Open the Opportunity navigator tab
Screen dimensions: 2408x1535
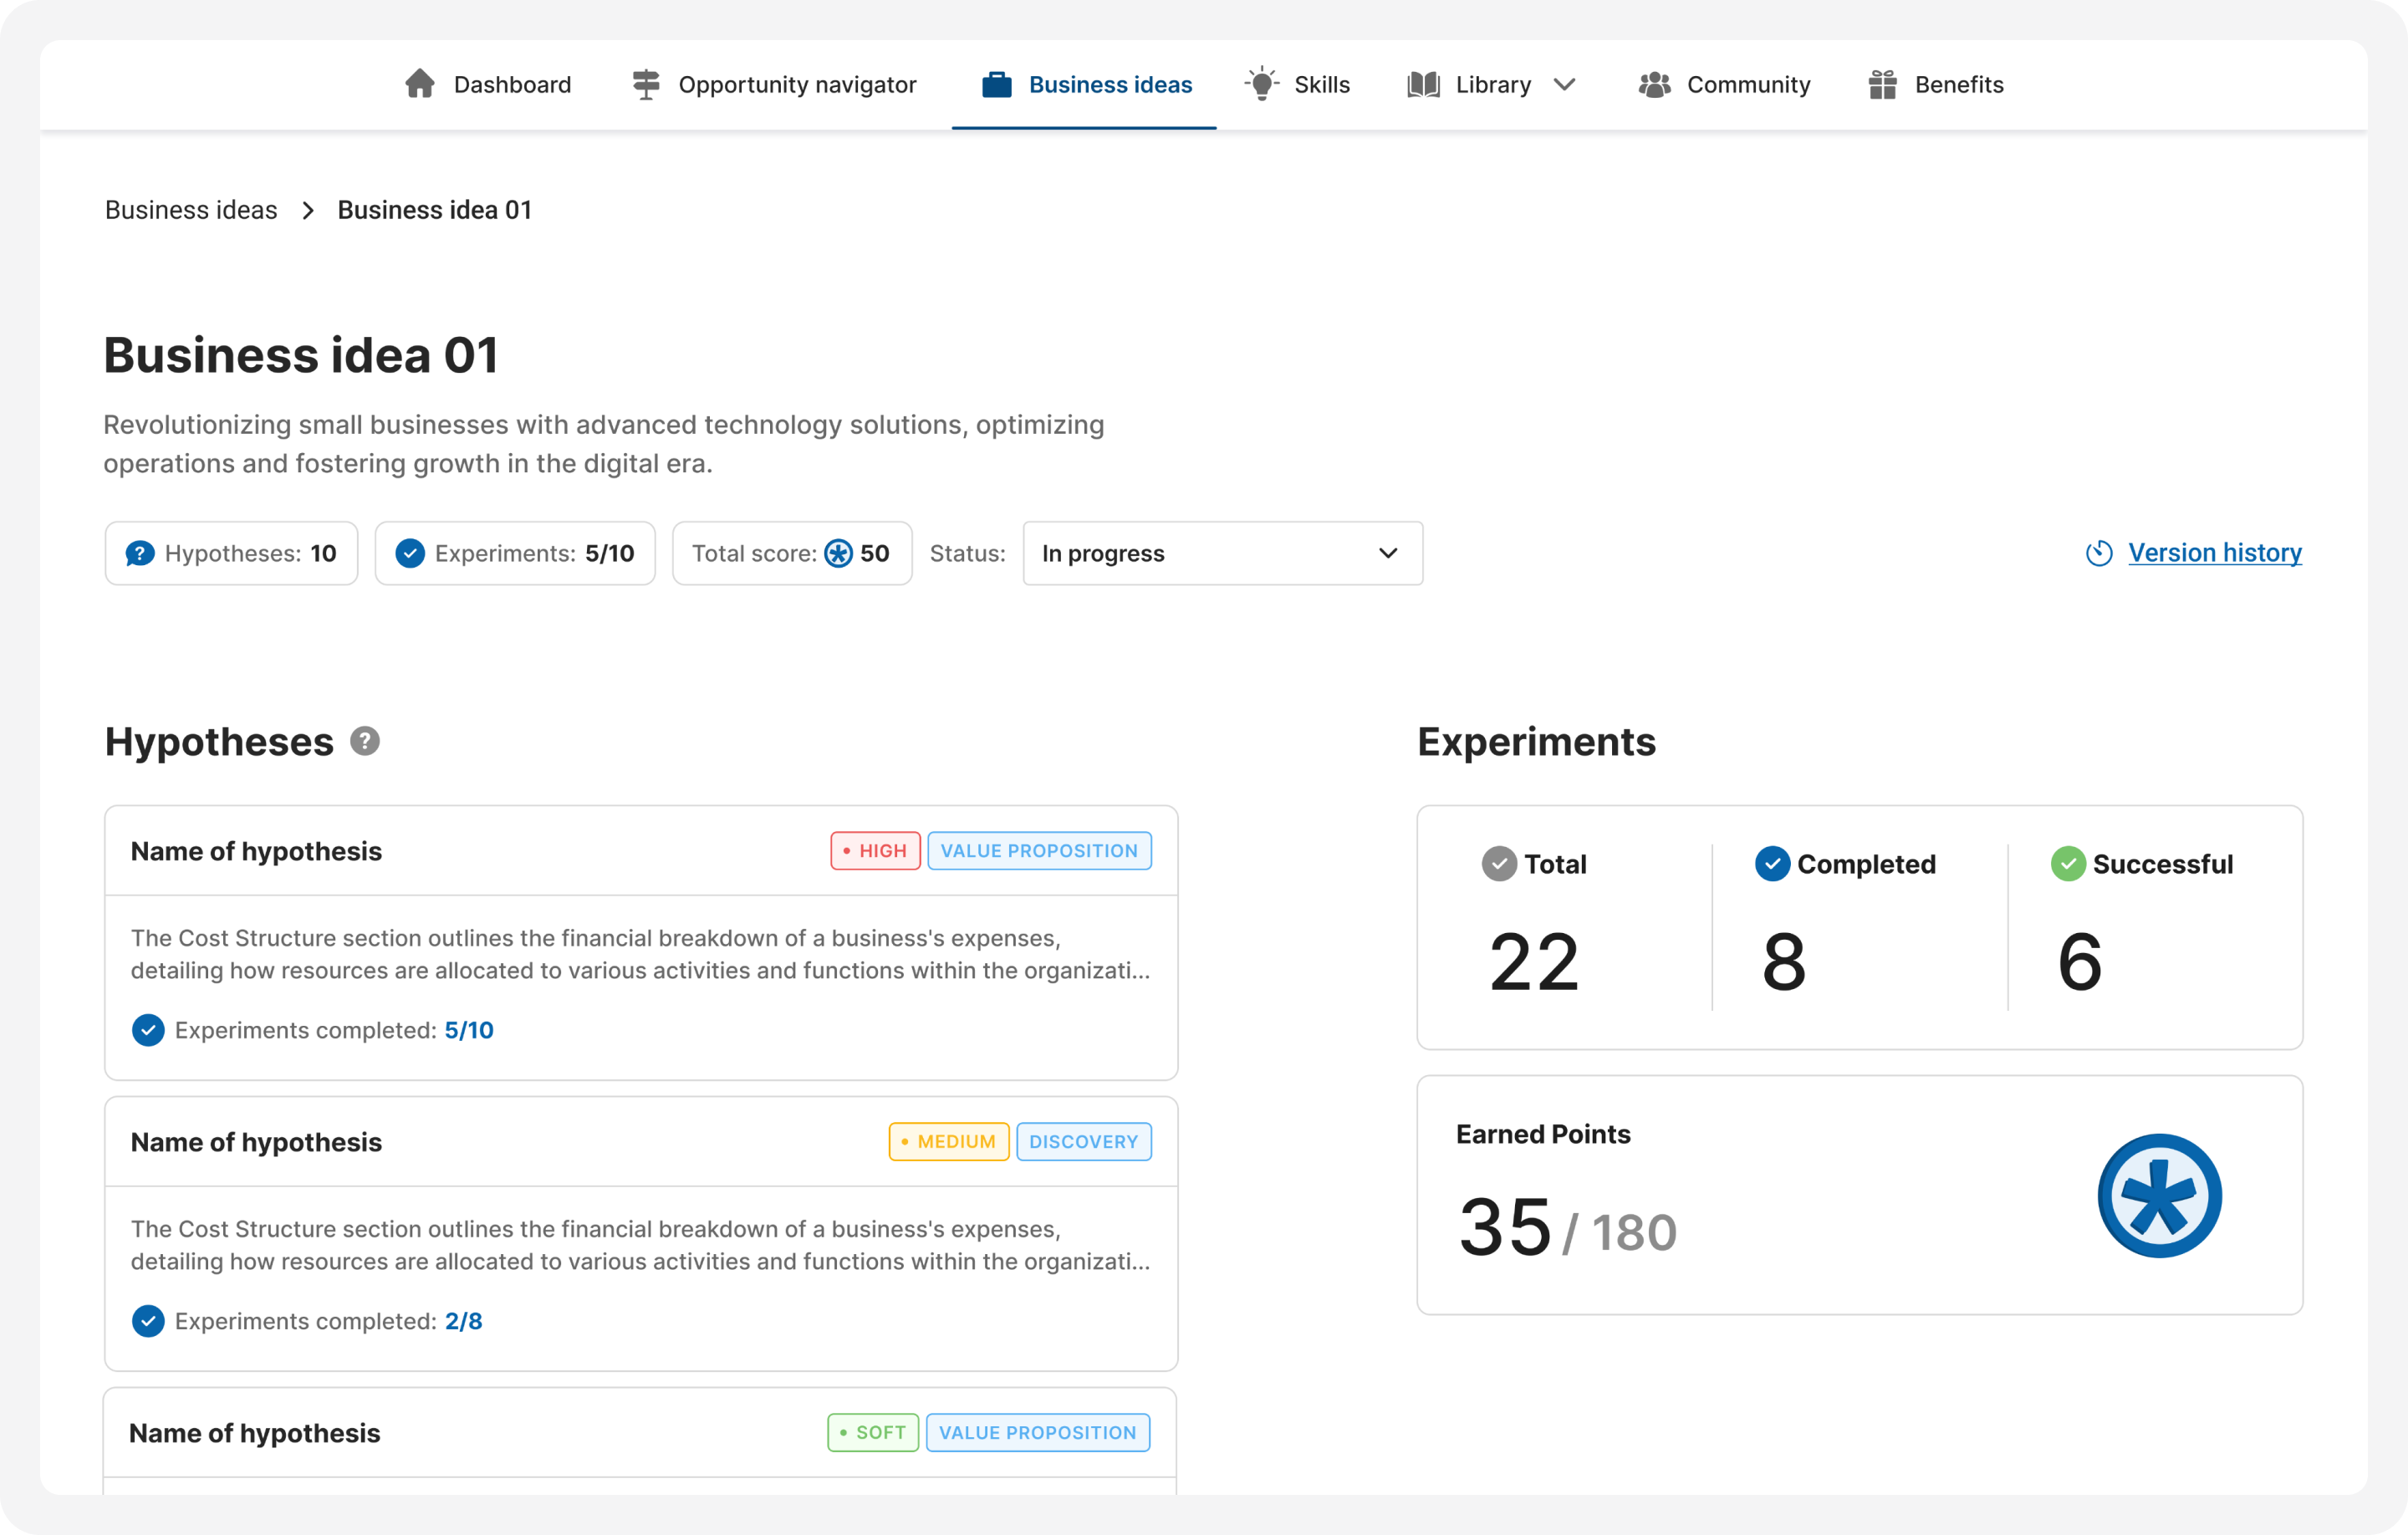click(x=775, y=84)
